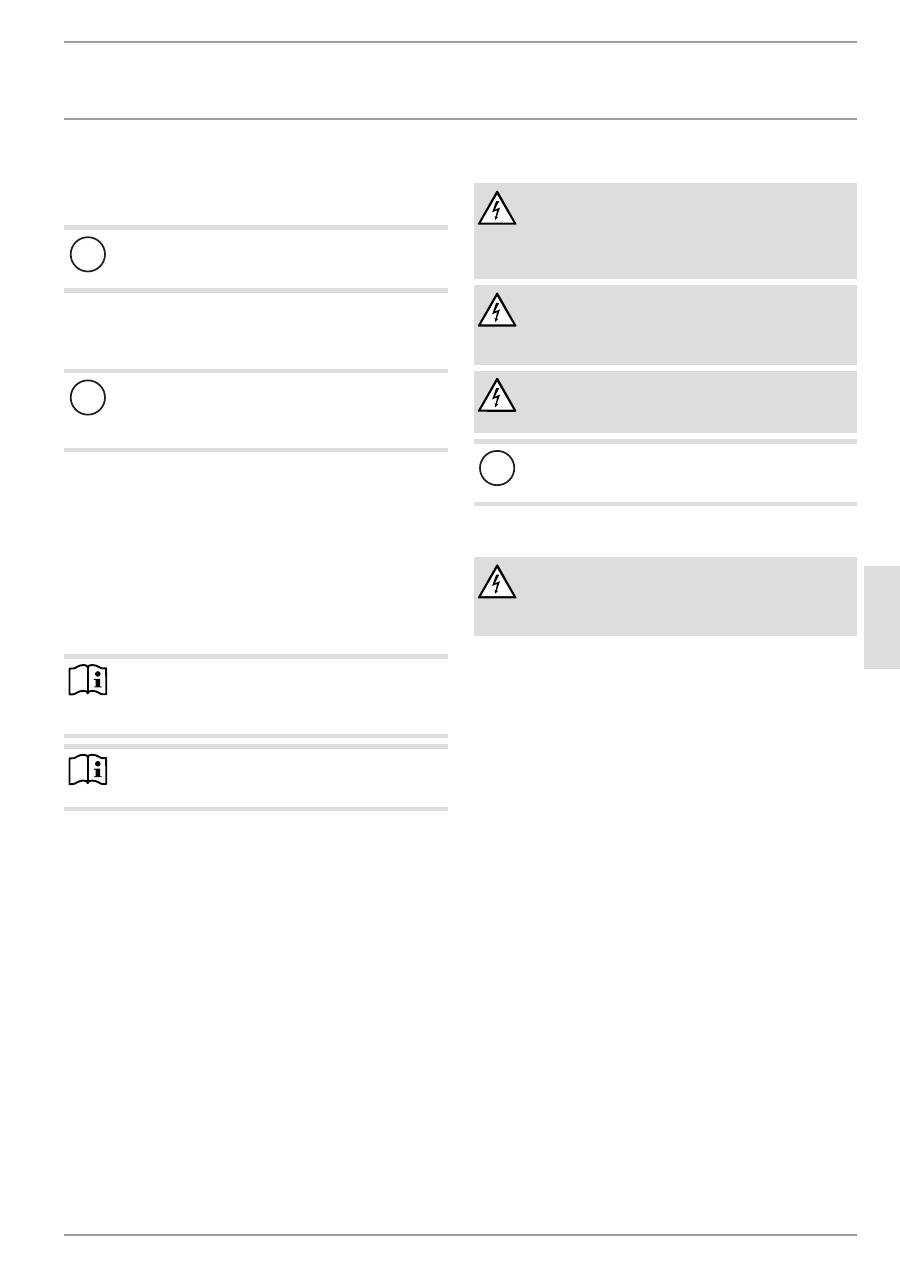
Task: Select the second empty circle in left column
Action: coord(88,397)
